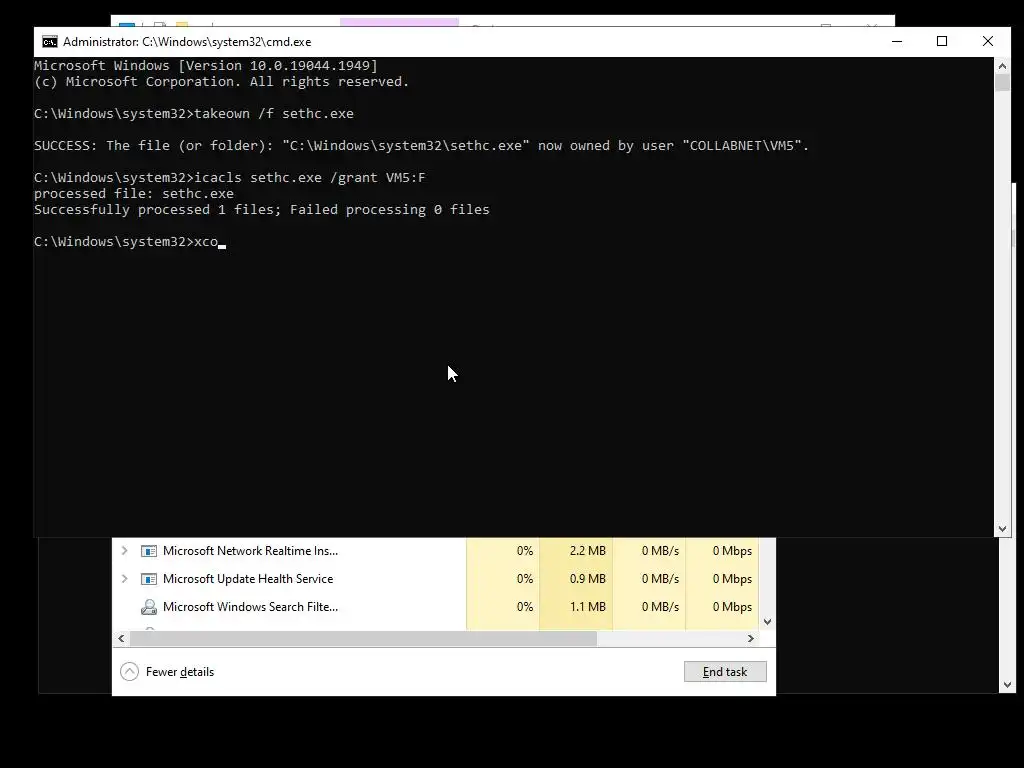Click Task Manager list scroll down arrow
This screenshot has height=768, width=1024.
click(x=767, y=622)
